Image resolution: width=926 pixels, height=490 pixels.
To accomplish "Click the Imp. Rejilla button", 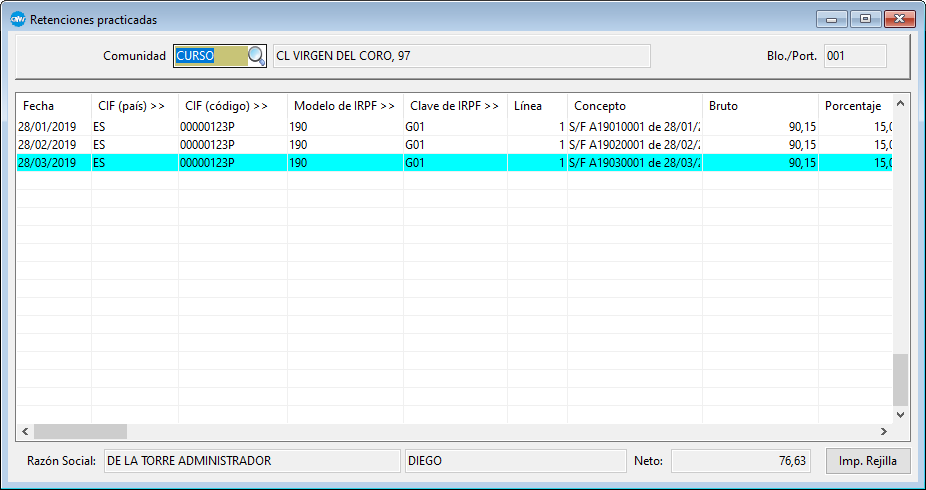I will (867, 461).
